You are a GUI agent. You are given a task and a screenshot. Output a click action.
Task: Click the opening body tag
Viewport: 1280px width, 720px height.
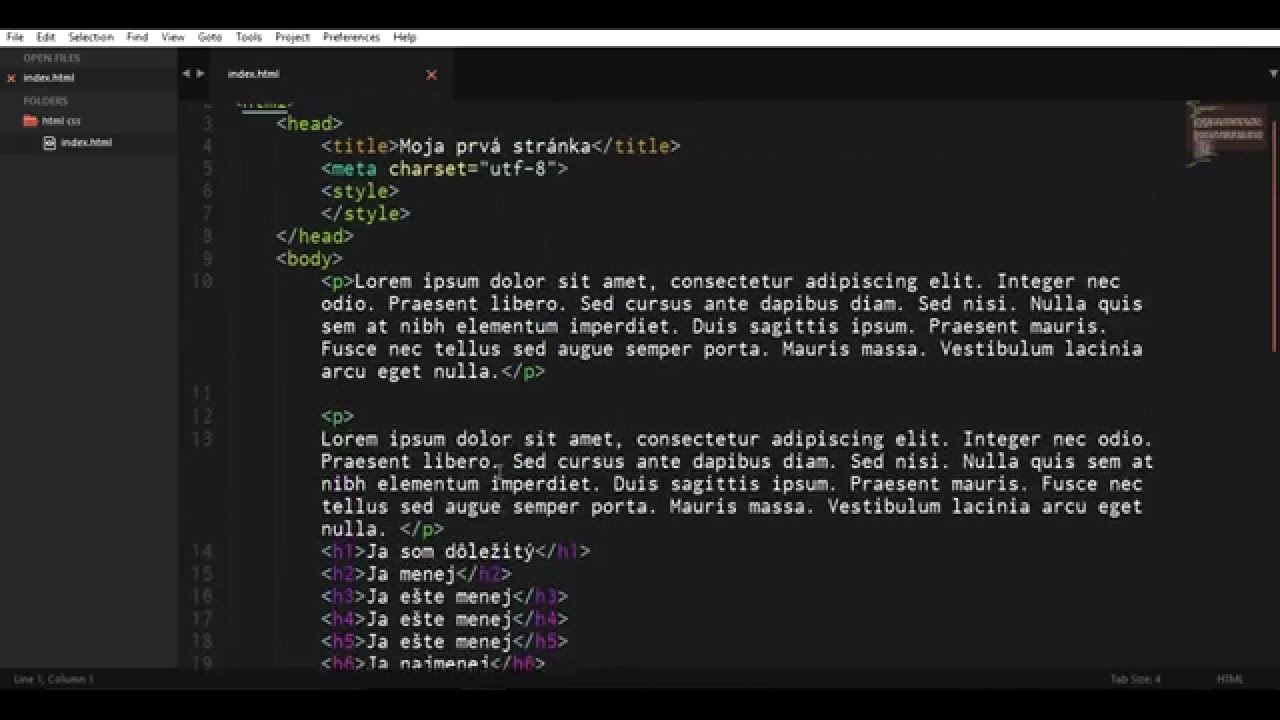pyautogui.click(x=309, y=259)
